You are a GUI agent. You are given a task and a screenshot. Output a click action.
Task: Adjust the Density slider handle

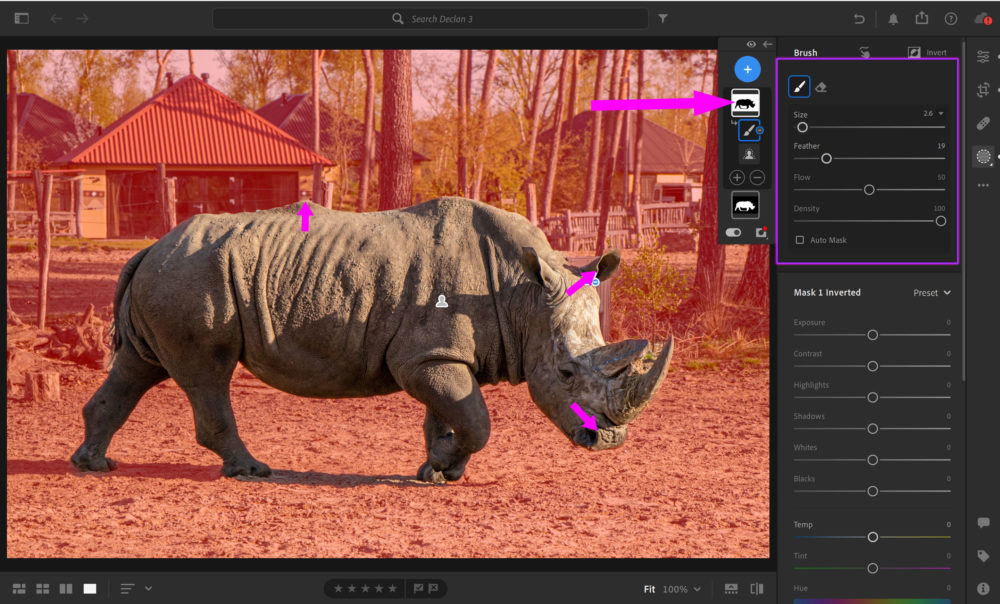tap(941, 221)
